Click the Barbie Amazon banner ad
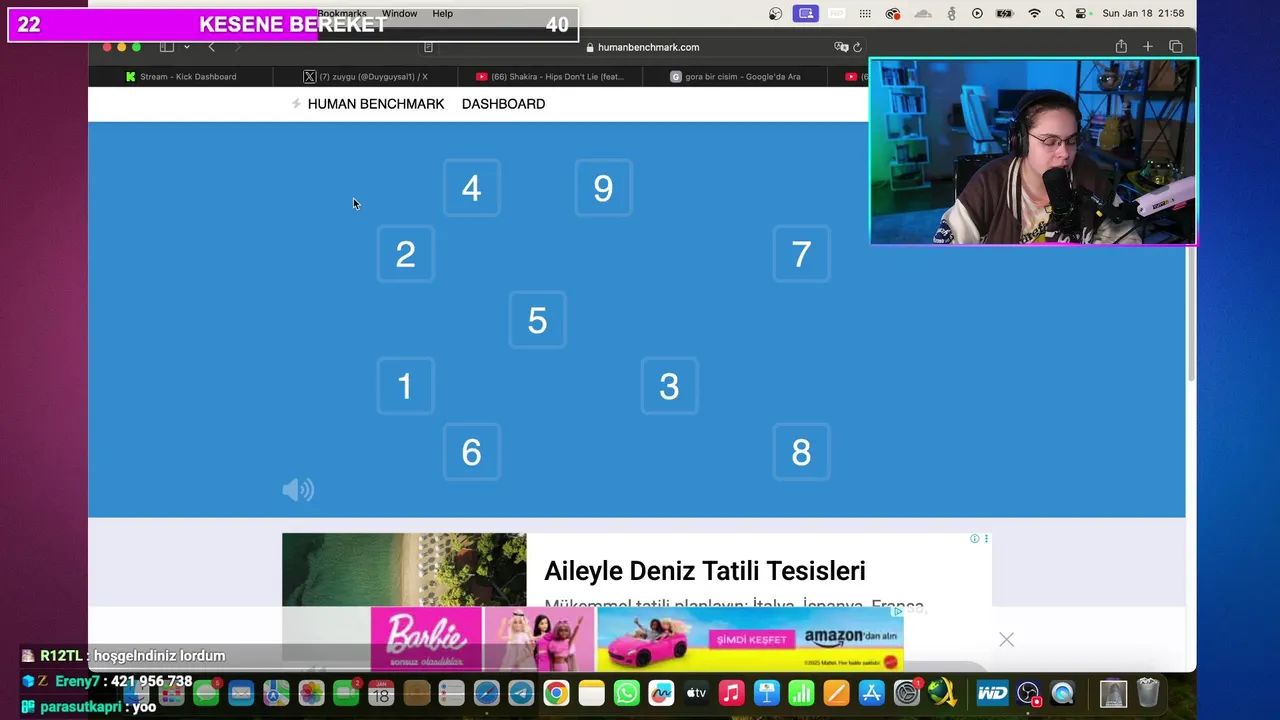Viewport: 1280px width, 720px height. 637,639
